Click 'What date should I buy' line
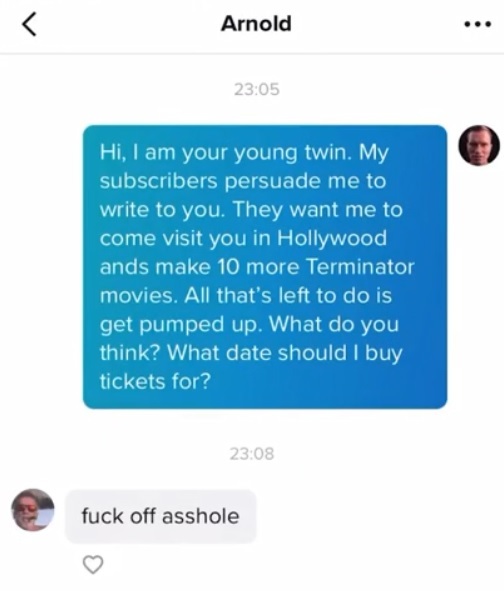 pyautogui.click(x=285, y=354)
